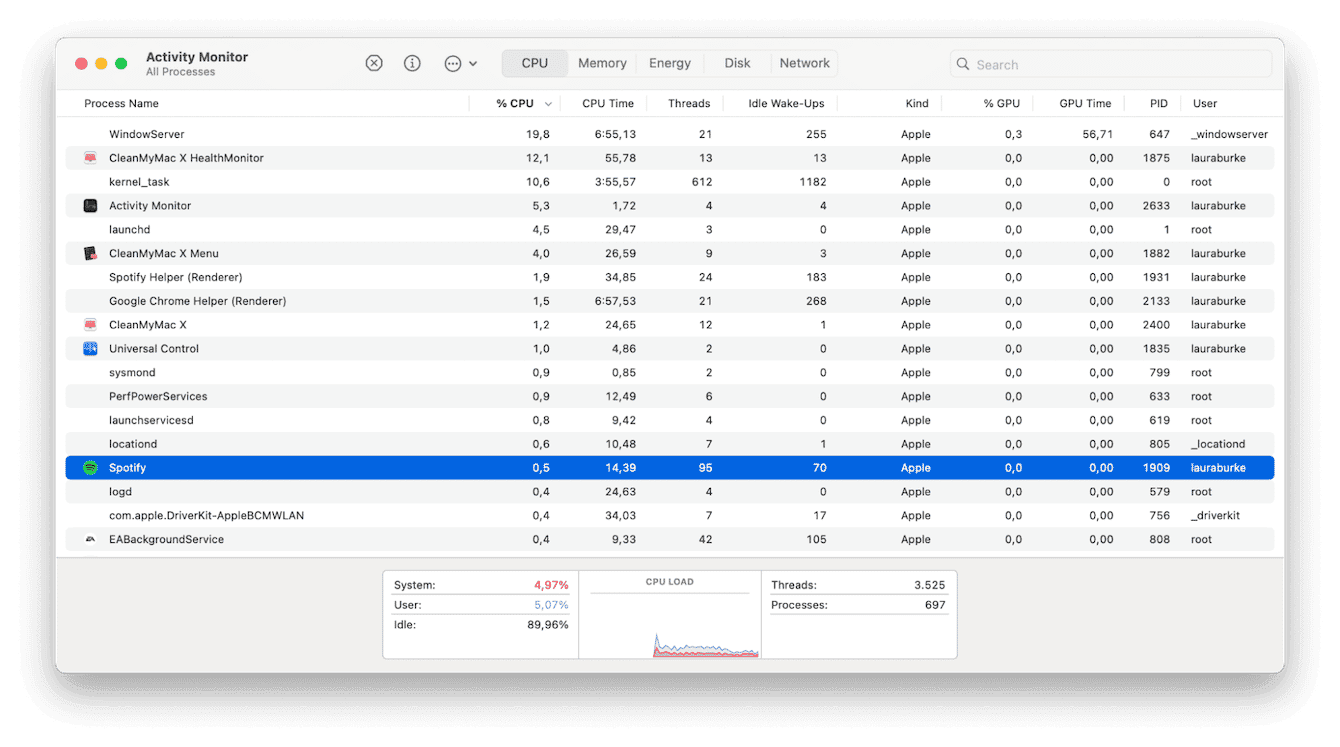Viewport: 1340px width, 747px height.
Task: Click the quit process (X) icon
Action: (374, 62)
